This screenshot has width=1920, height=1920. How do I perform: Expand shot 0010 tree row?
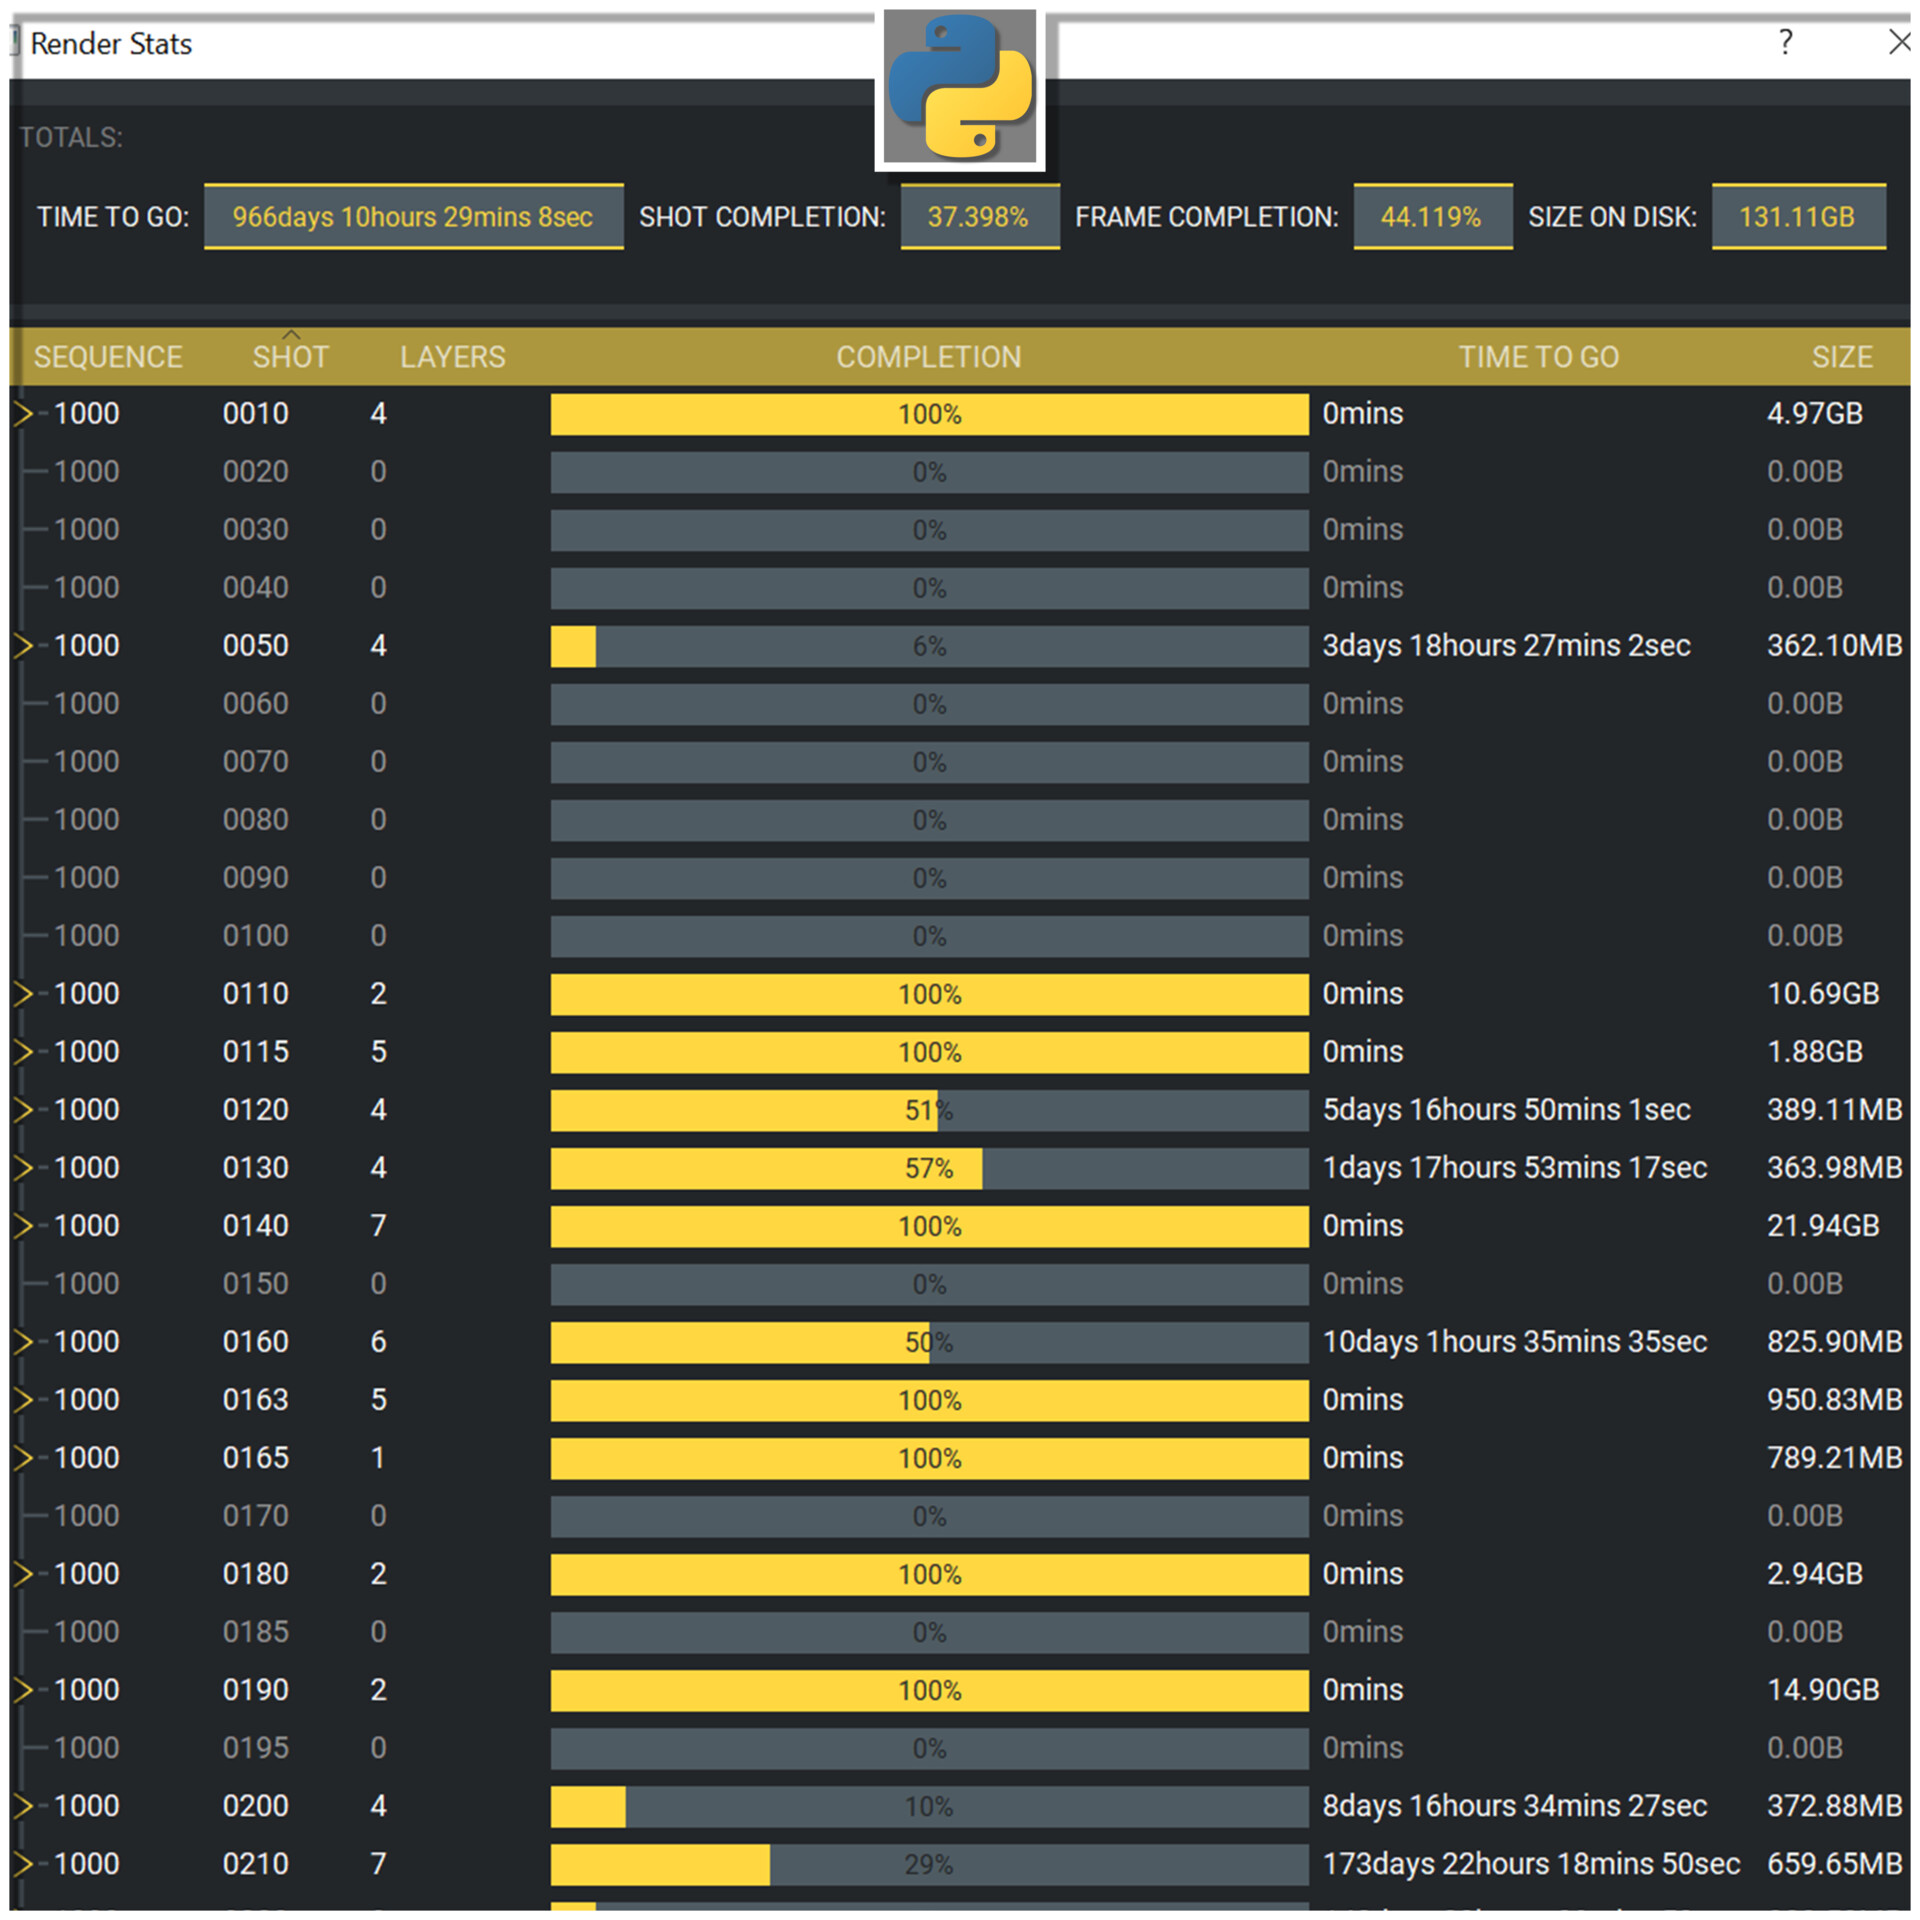pos(23,413)
